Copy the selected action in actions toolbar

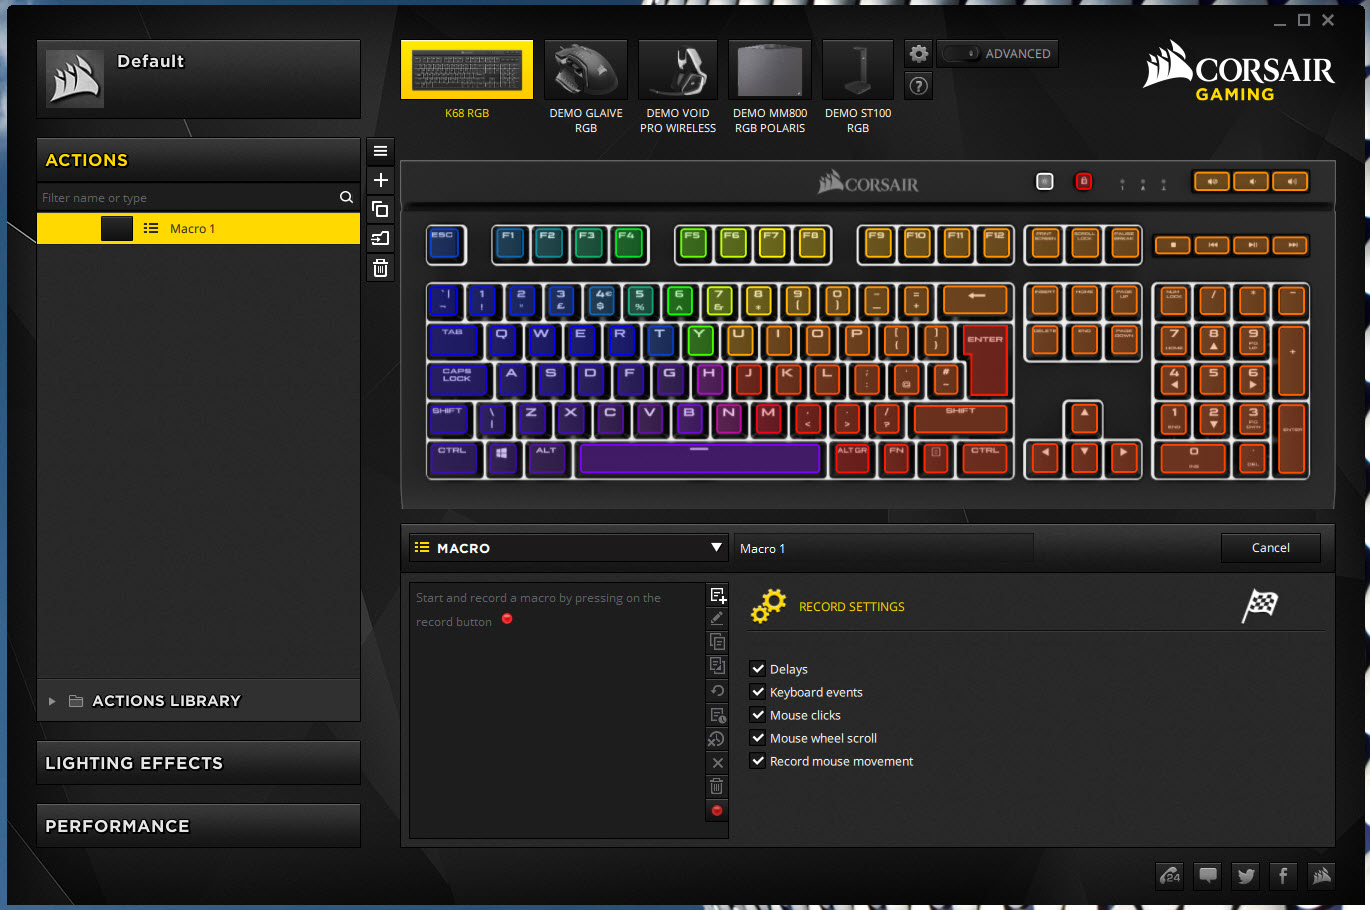(380, 209)
